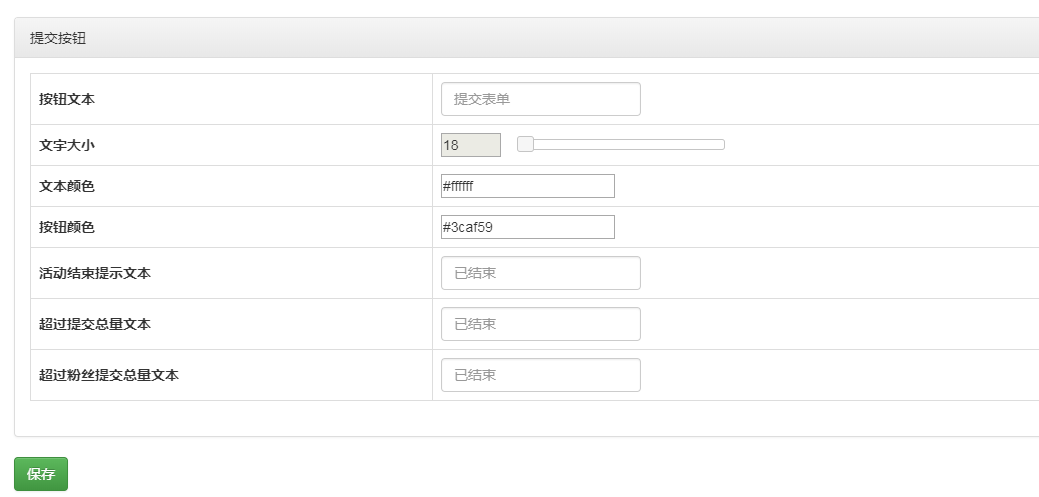This screenshot has height=497, width=1039.
Task: Click the 超过提交总量文本 label
Action: point(95,324)
